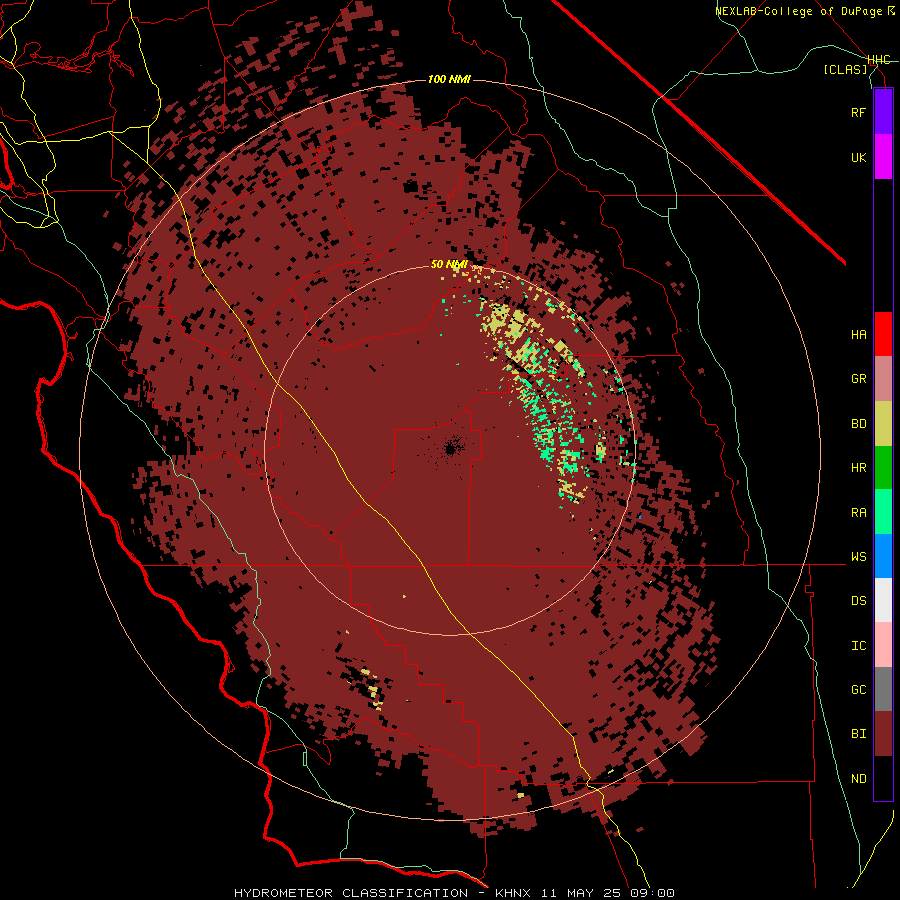Click the HA red legend swatch
The height and width of the screenshot is (900, 900).
883,334
